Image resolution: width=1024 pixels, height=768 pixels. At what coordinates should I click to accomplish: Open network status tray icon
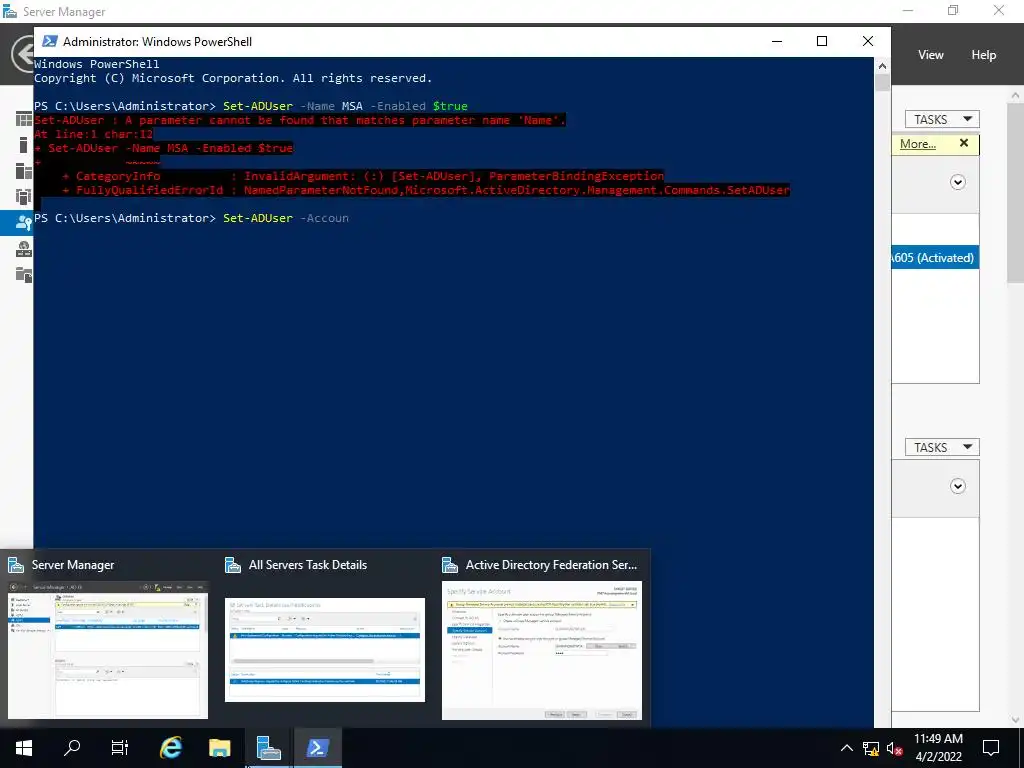pos(871,748)
